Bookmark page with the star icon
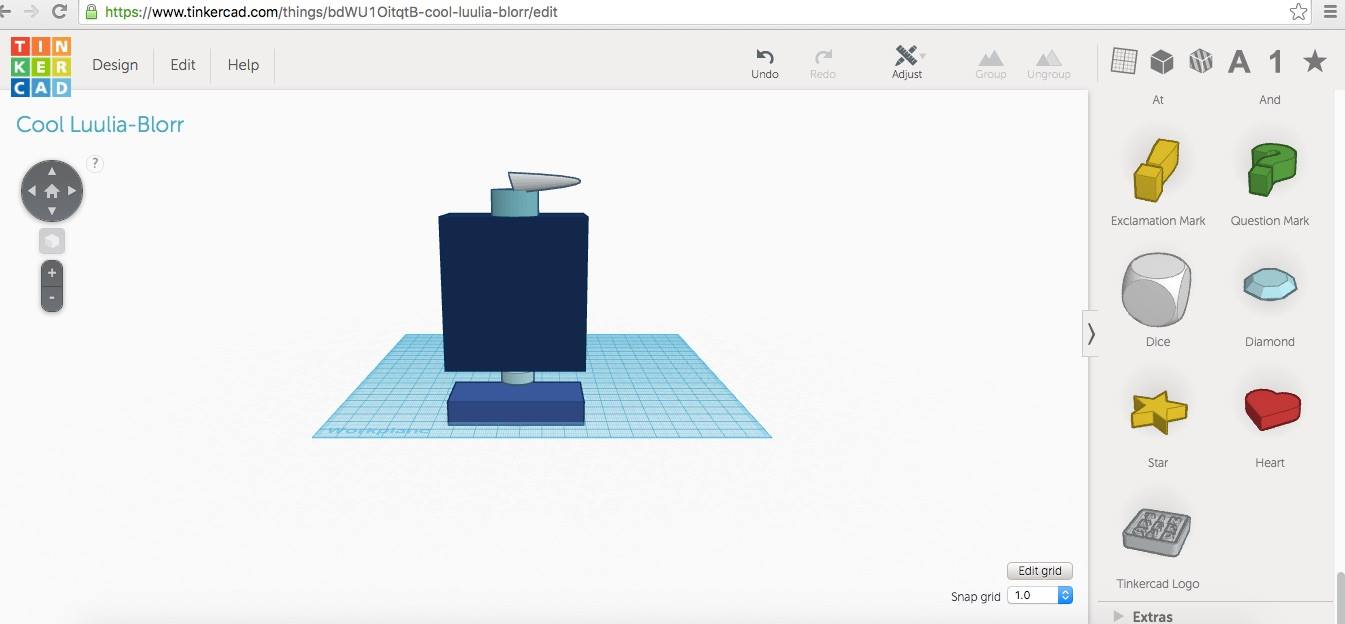The width and height of the screenshot is (1345, 624). pos(1298,12)
